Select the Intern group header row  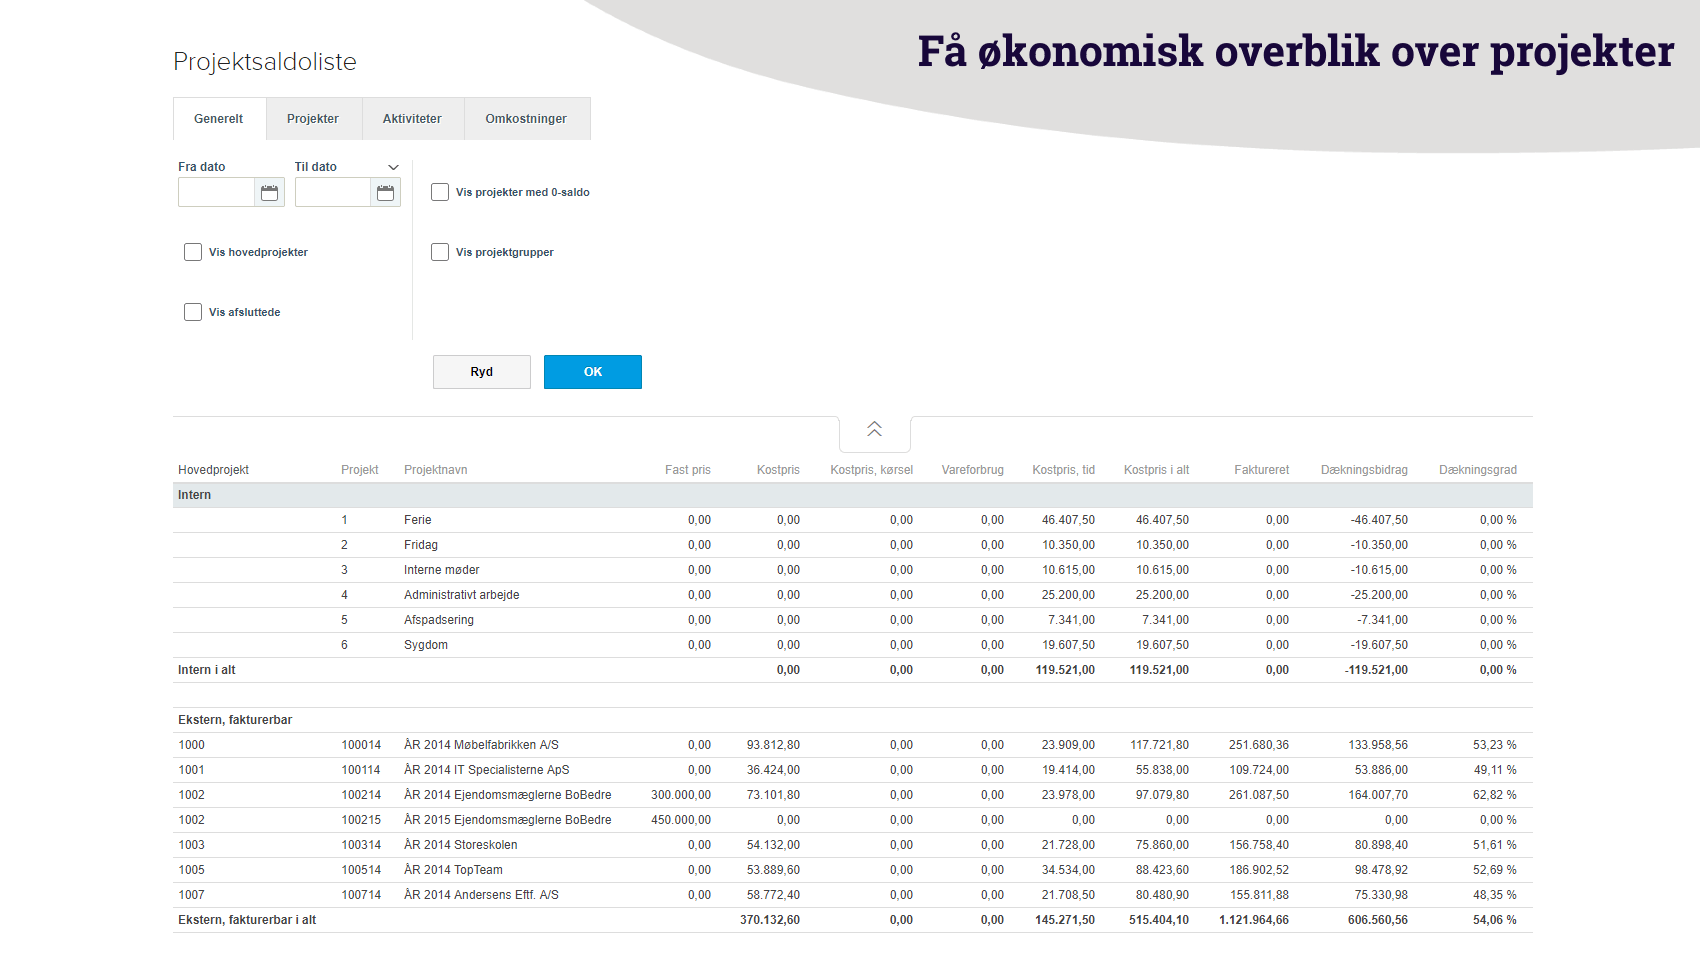[x=195, y=495]
